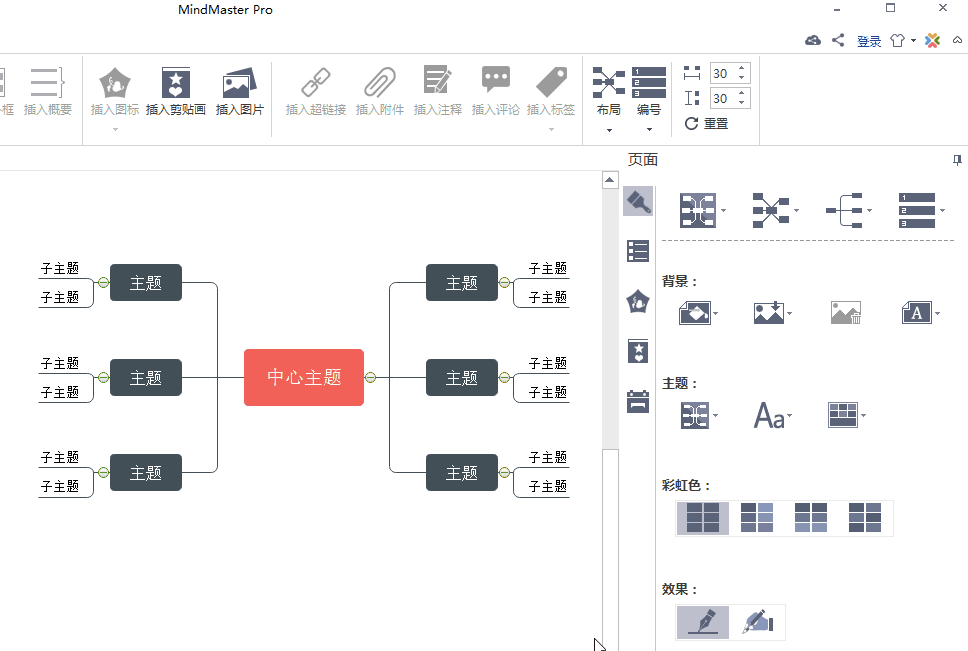Collapse the bottom-left topic's subtopics
This screenshot has height=651, width=968.
tap(103, 473)
